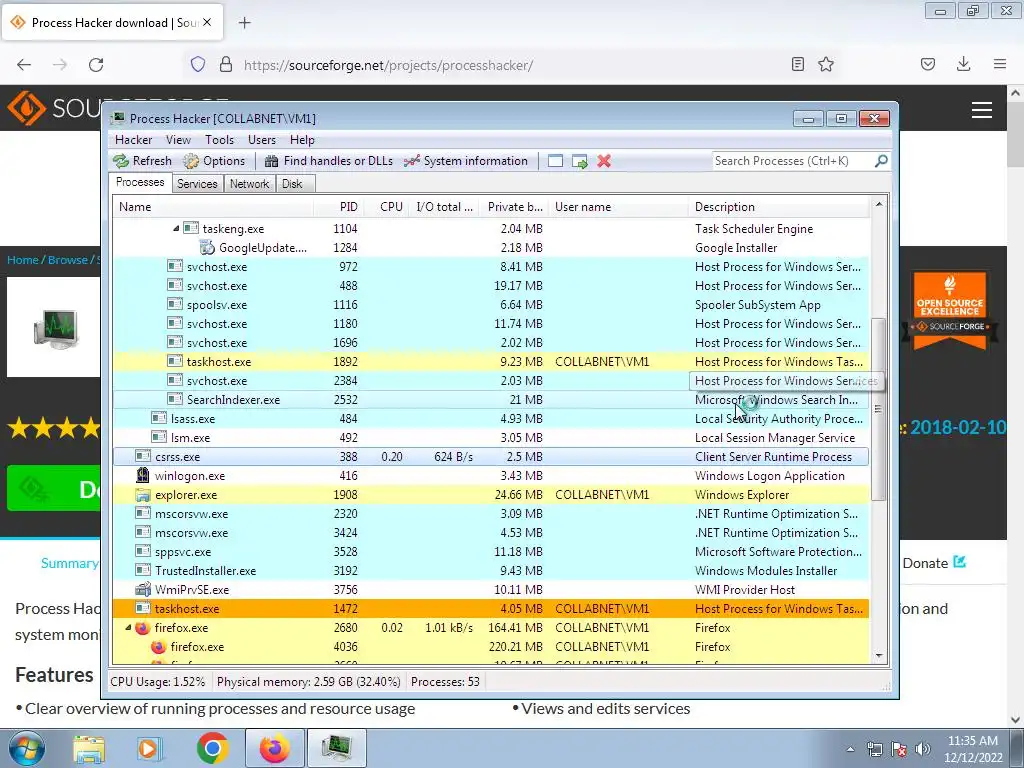Open the View menu

click(178, 140)
